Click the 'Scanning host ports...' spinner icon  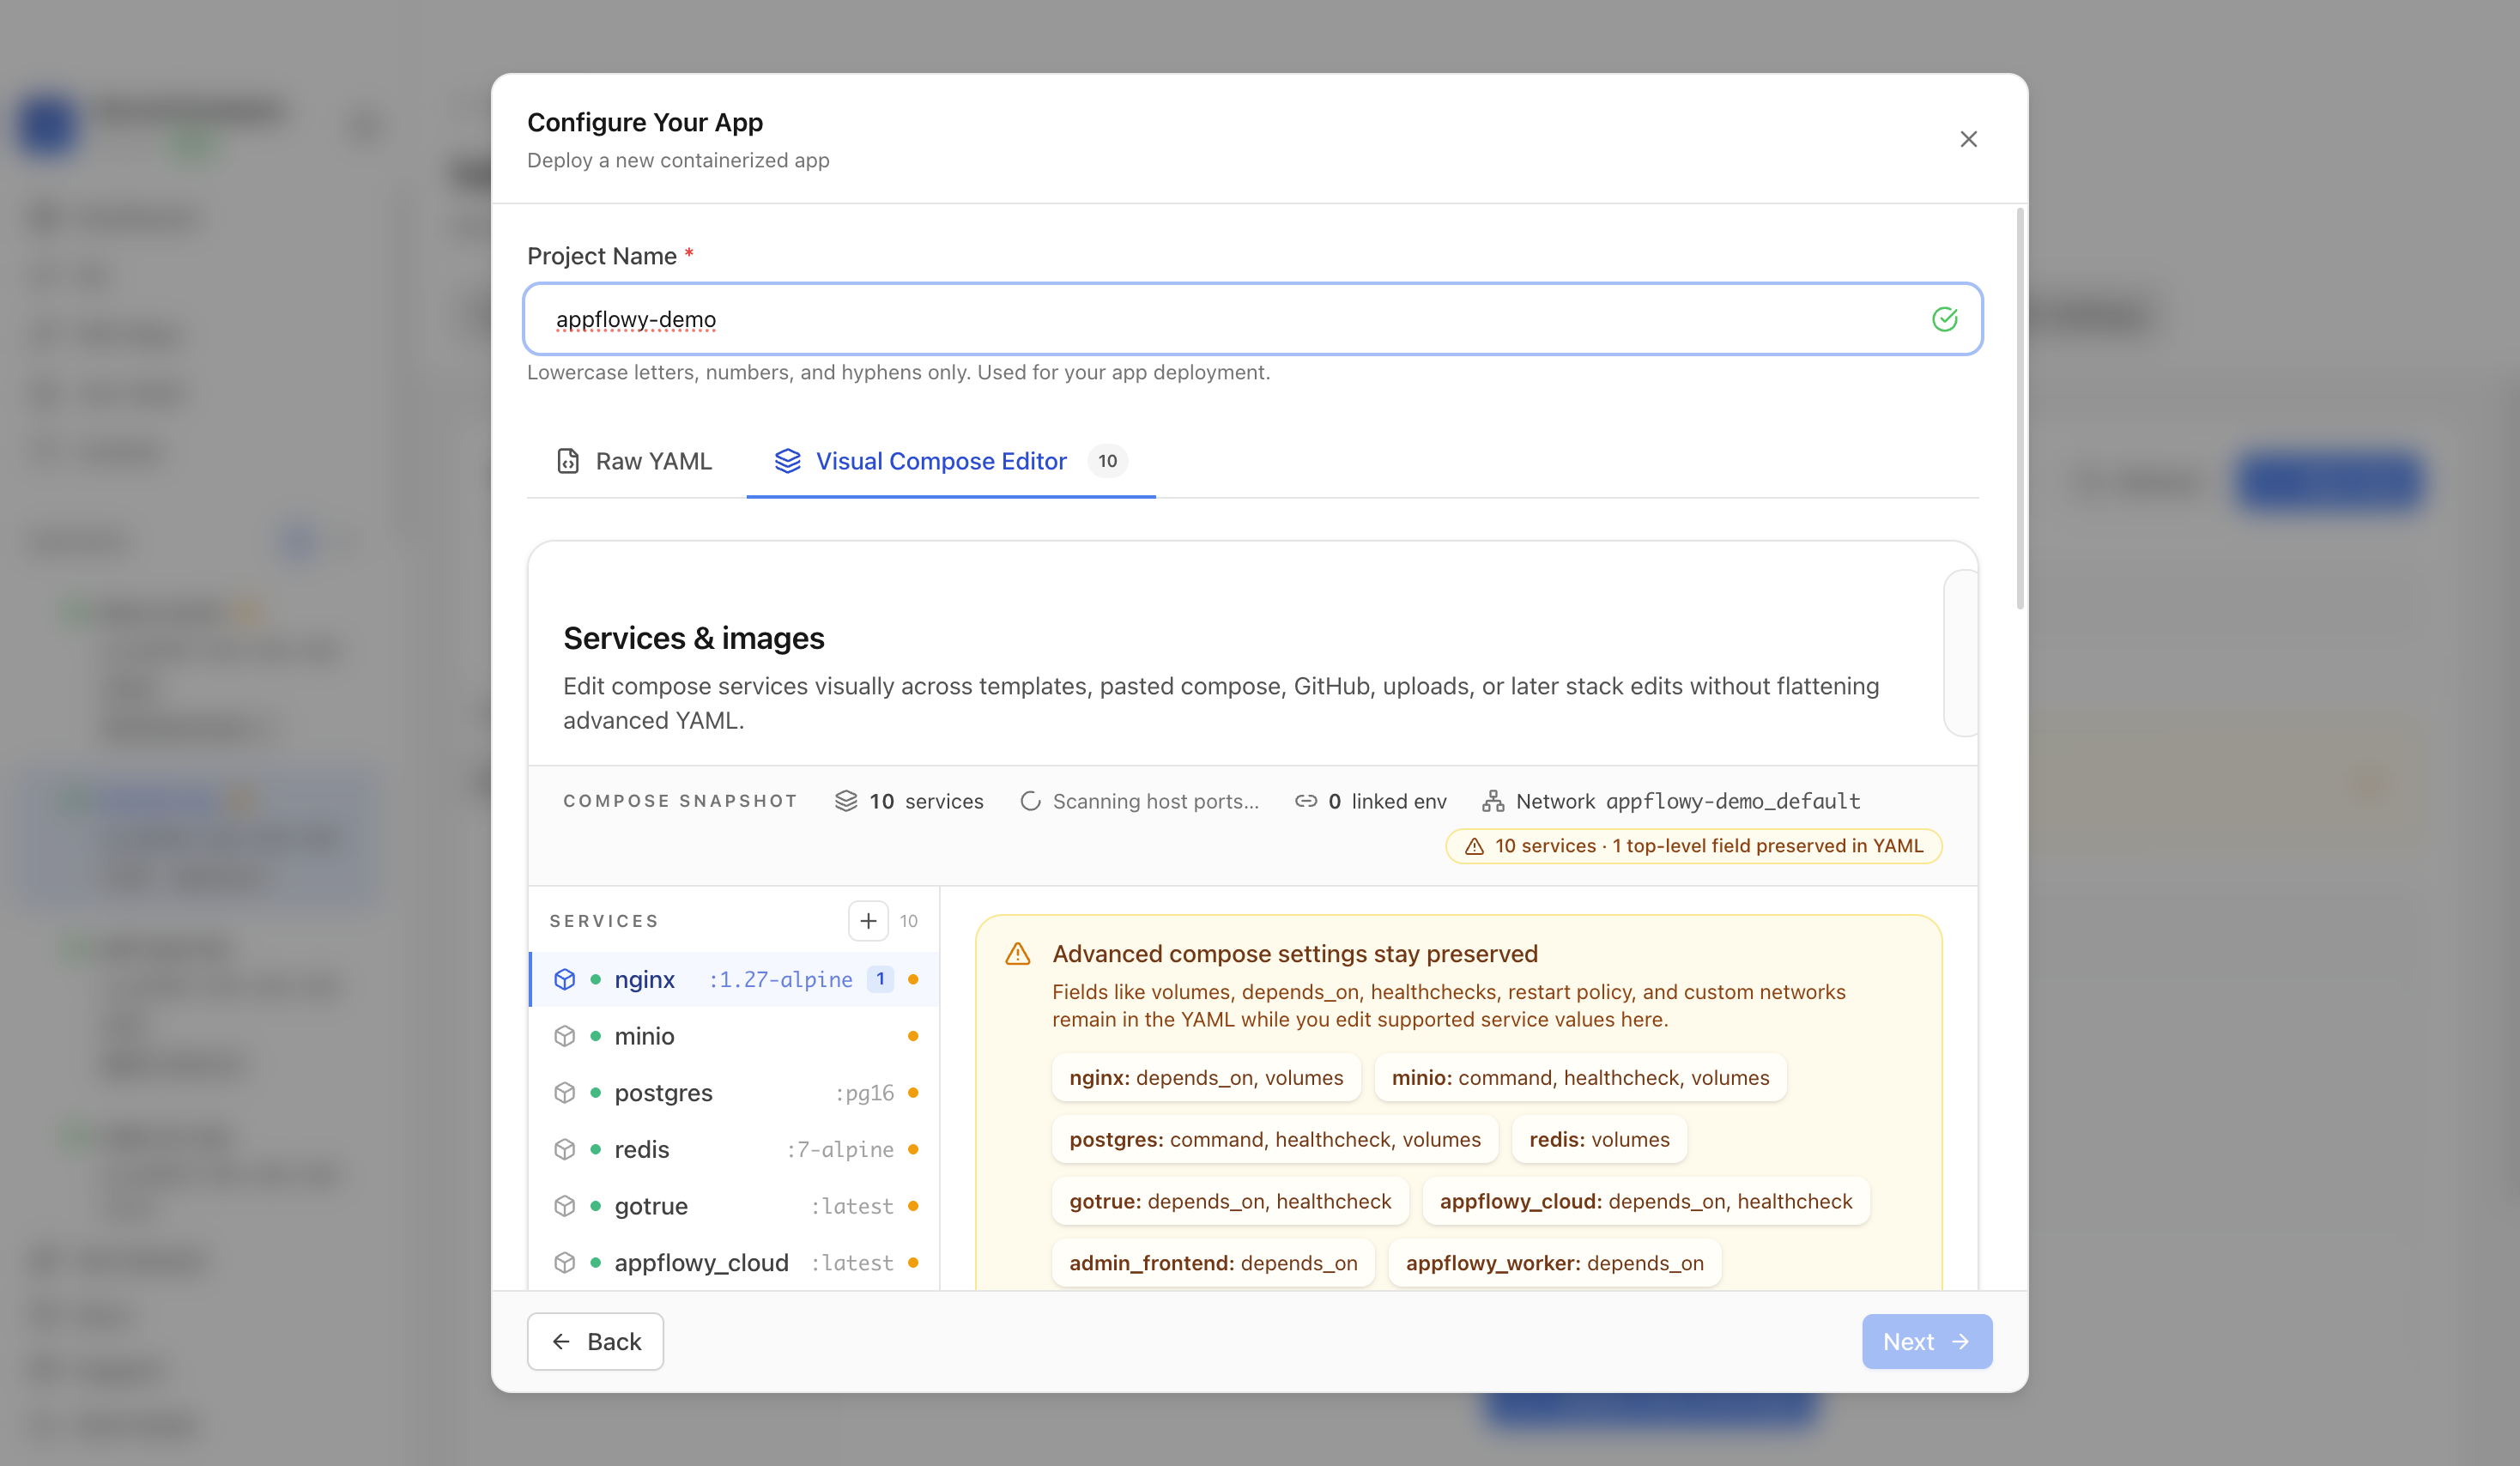click(1030, 801)
